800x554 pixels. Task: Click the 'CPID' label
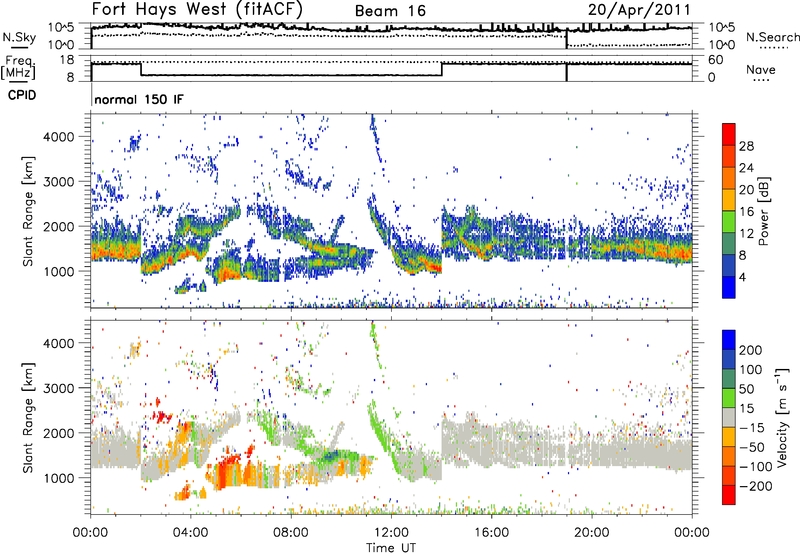click(21, 95)
